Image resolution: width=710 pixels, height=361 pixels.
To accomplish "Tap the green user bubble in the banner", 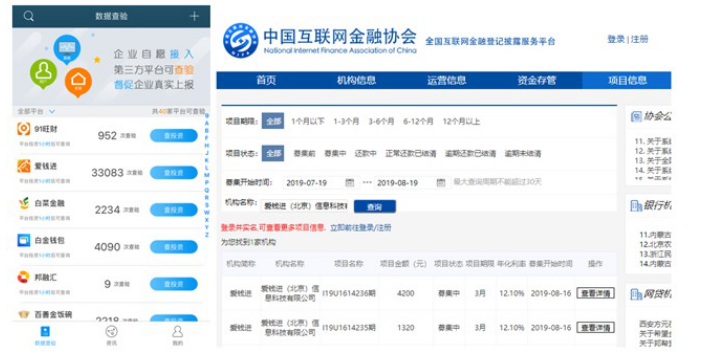I will [43, 73].
